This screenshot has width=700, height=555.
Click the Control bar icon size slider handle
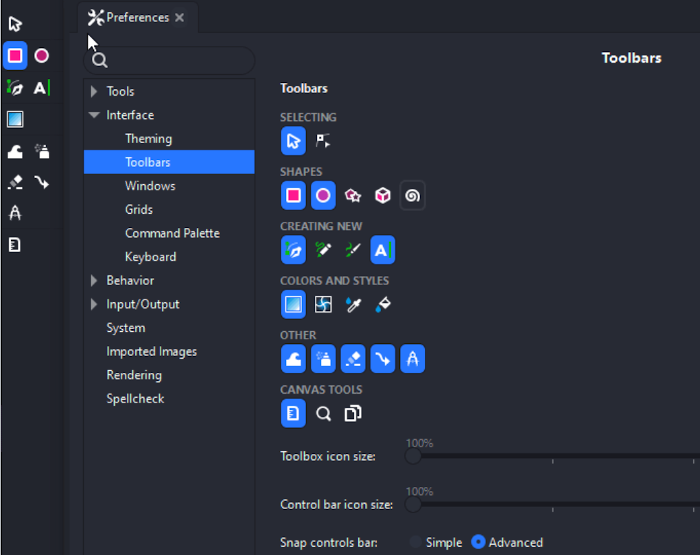pyautogui.click(x=413, y=505)
